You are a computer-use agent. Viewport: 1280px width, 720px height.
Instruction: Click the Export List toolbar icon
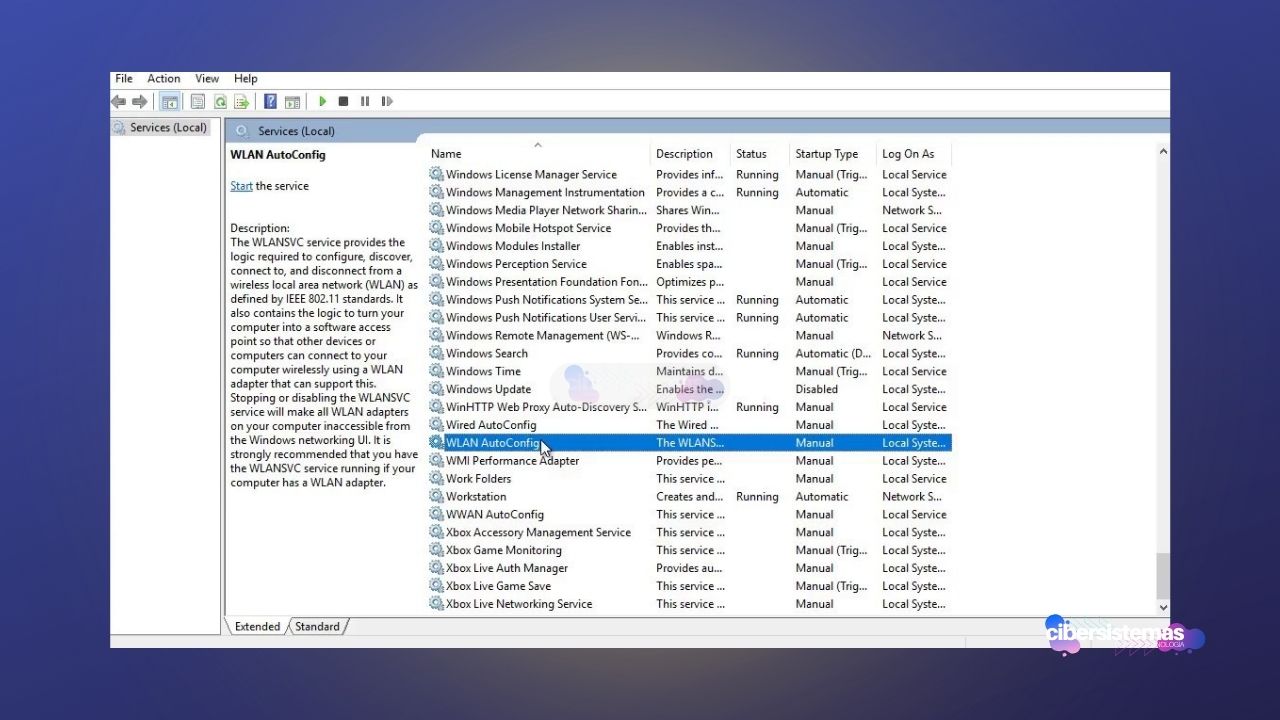pyautogui.click(x=242, y=101)
